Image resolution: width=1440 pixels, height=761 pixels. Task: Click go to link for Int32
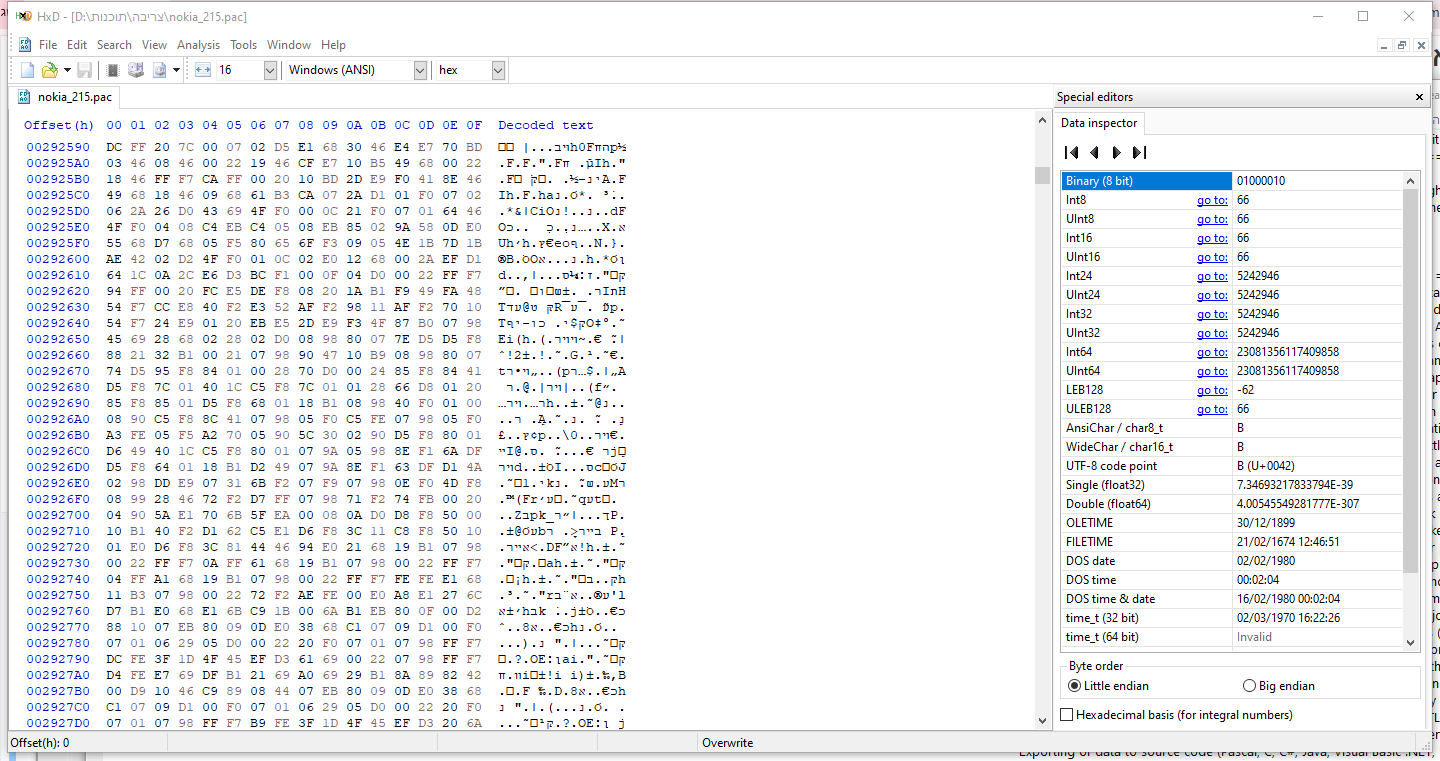pyautogui.click(x=1212, y=314)
